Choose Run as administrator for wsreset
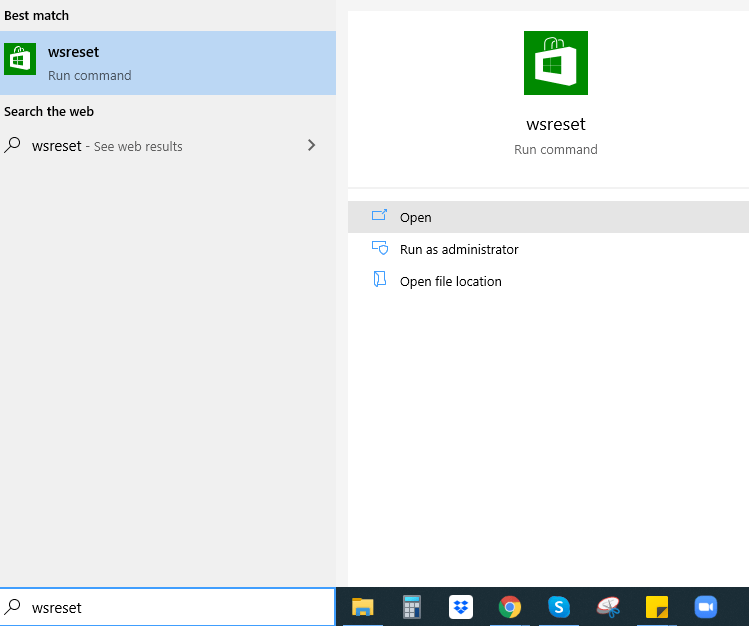Viewport: 749px width, 626px height. click(x=458, y=249)
